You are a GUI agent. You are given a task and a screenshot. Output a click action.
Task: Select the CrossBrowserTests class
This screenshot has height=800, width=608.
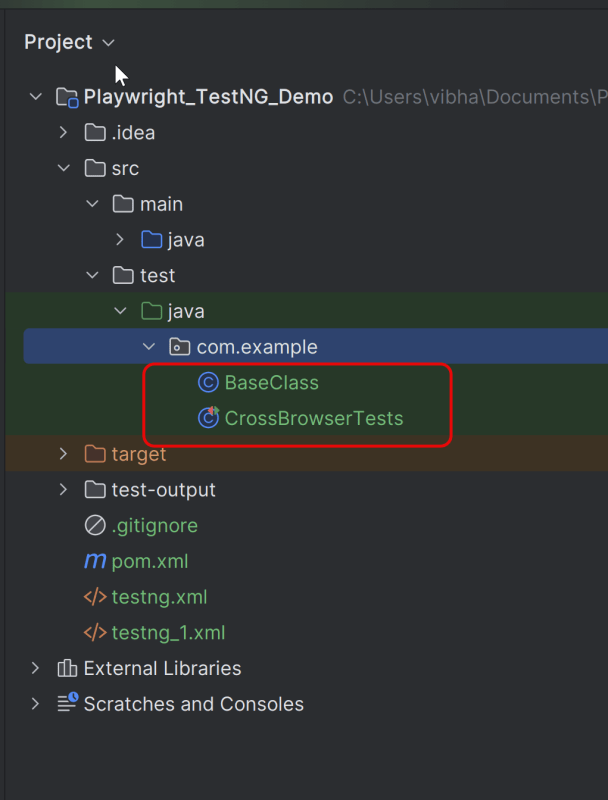(313, 418)
